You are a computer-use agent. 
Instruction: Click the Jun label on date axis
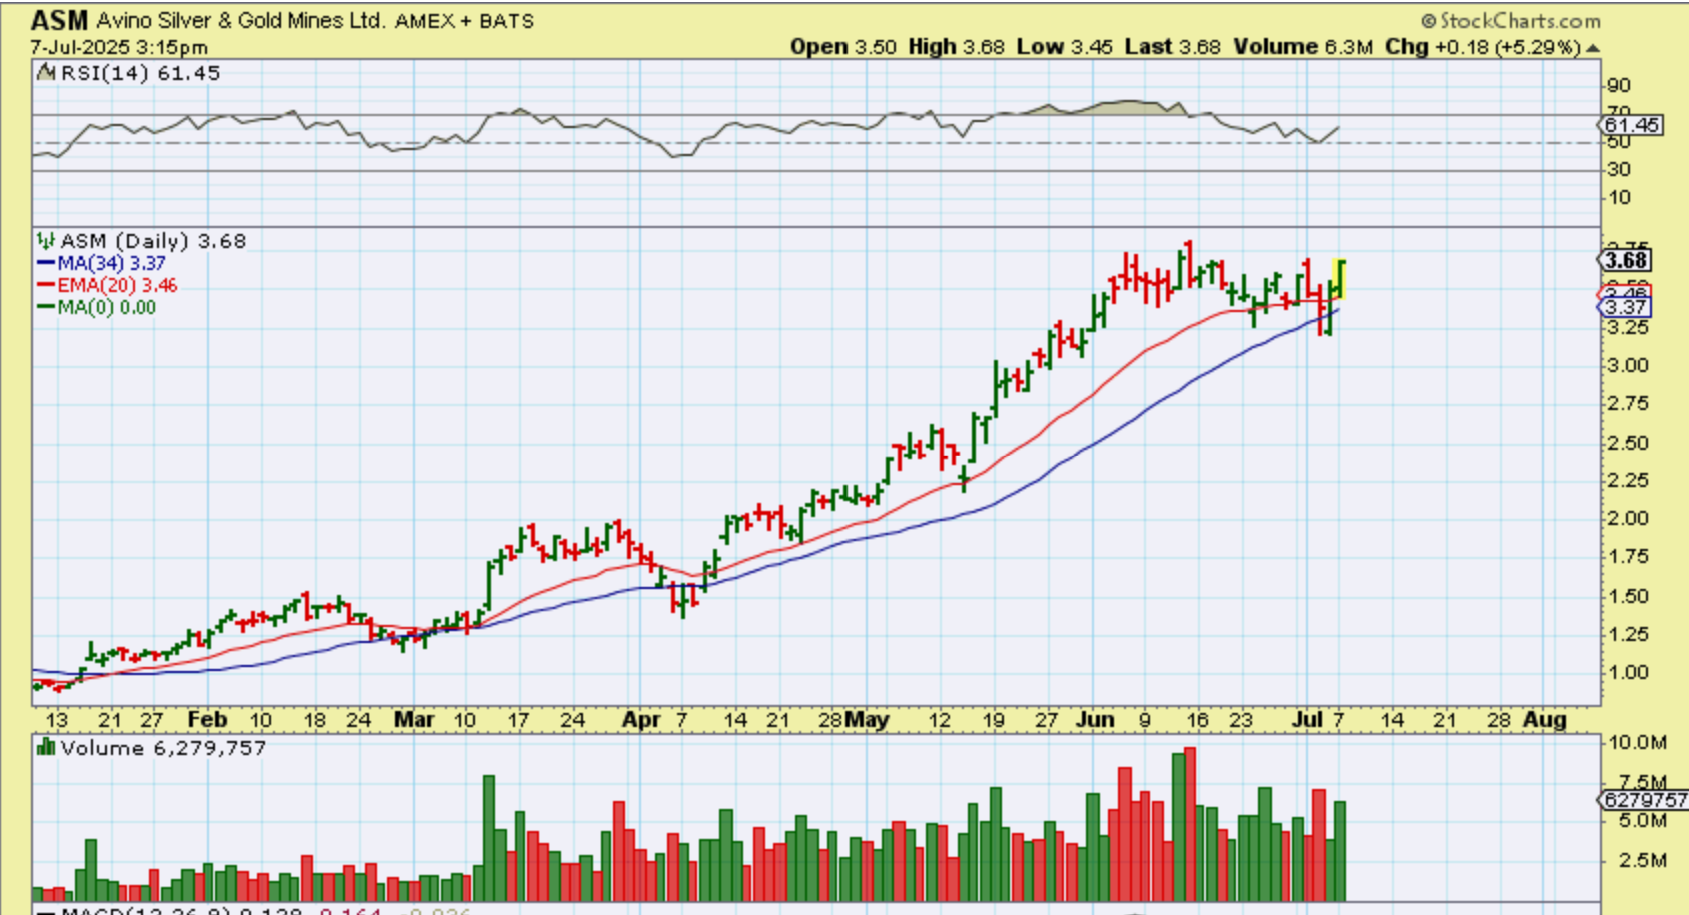1095,720
